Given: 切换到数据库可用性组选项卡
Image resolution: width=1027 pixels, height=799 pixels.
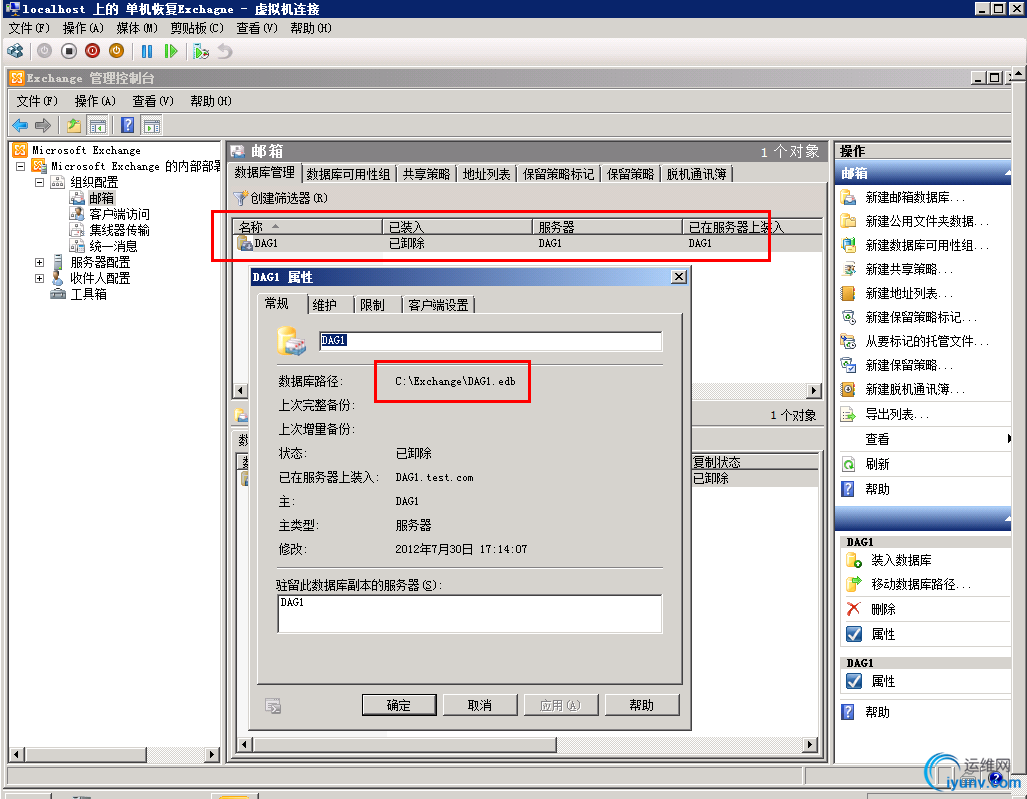Looking at the screenshot, I should point(345,171).
